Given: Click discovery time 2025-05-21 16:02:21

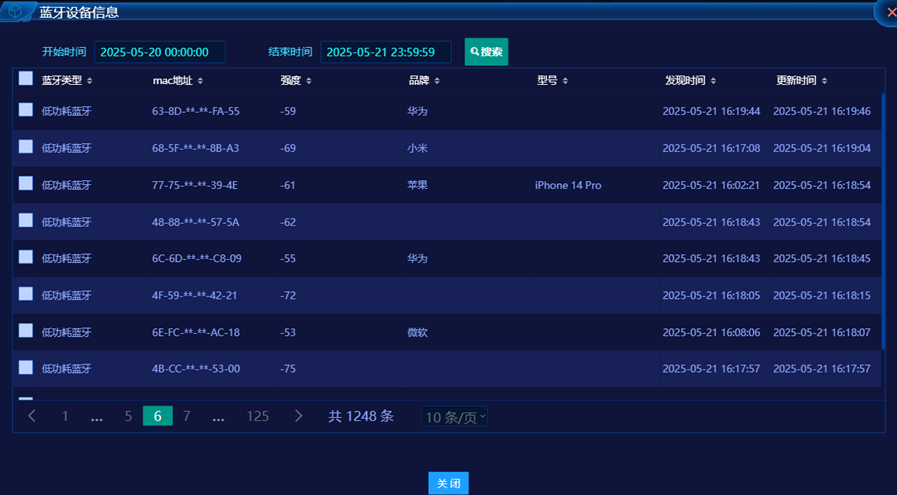Looking at the screenshot, I should [x=711, y=185].
